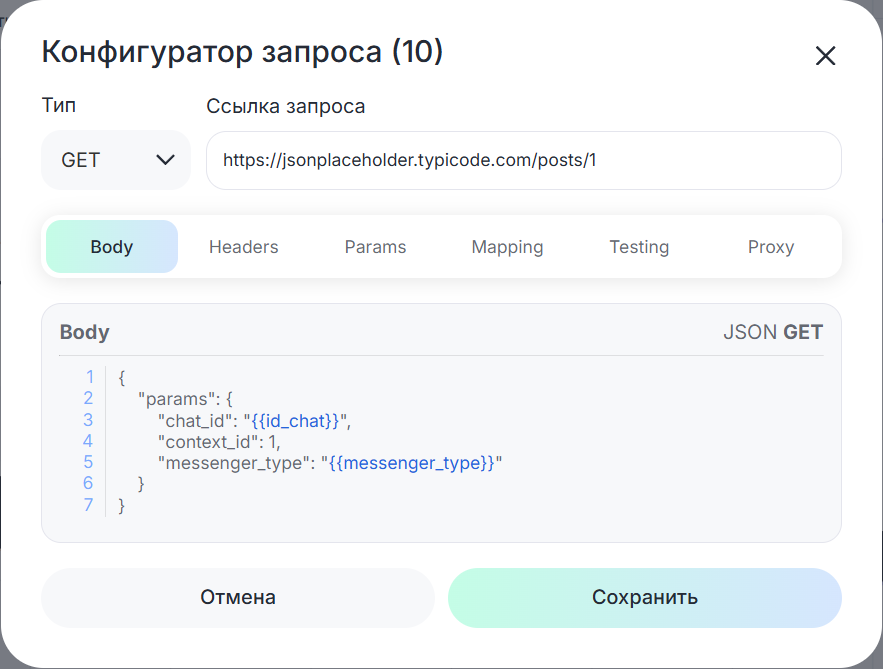The height and width of the screenshot is (669, 883).
Task: Click the {{messenger_type}} template variable
Action: pos(412,463)
